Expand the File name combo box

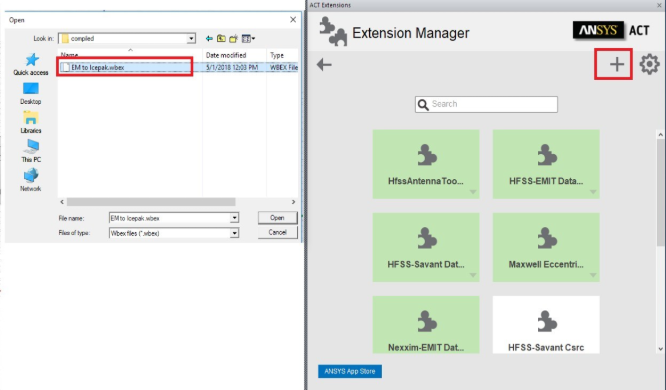point(234,218)
